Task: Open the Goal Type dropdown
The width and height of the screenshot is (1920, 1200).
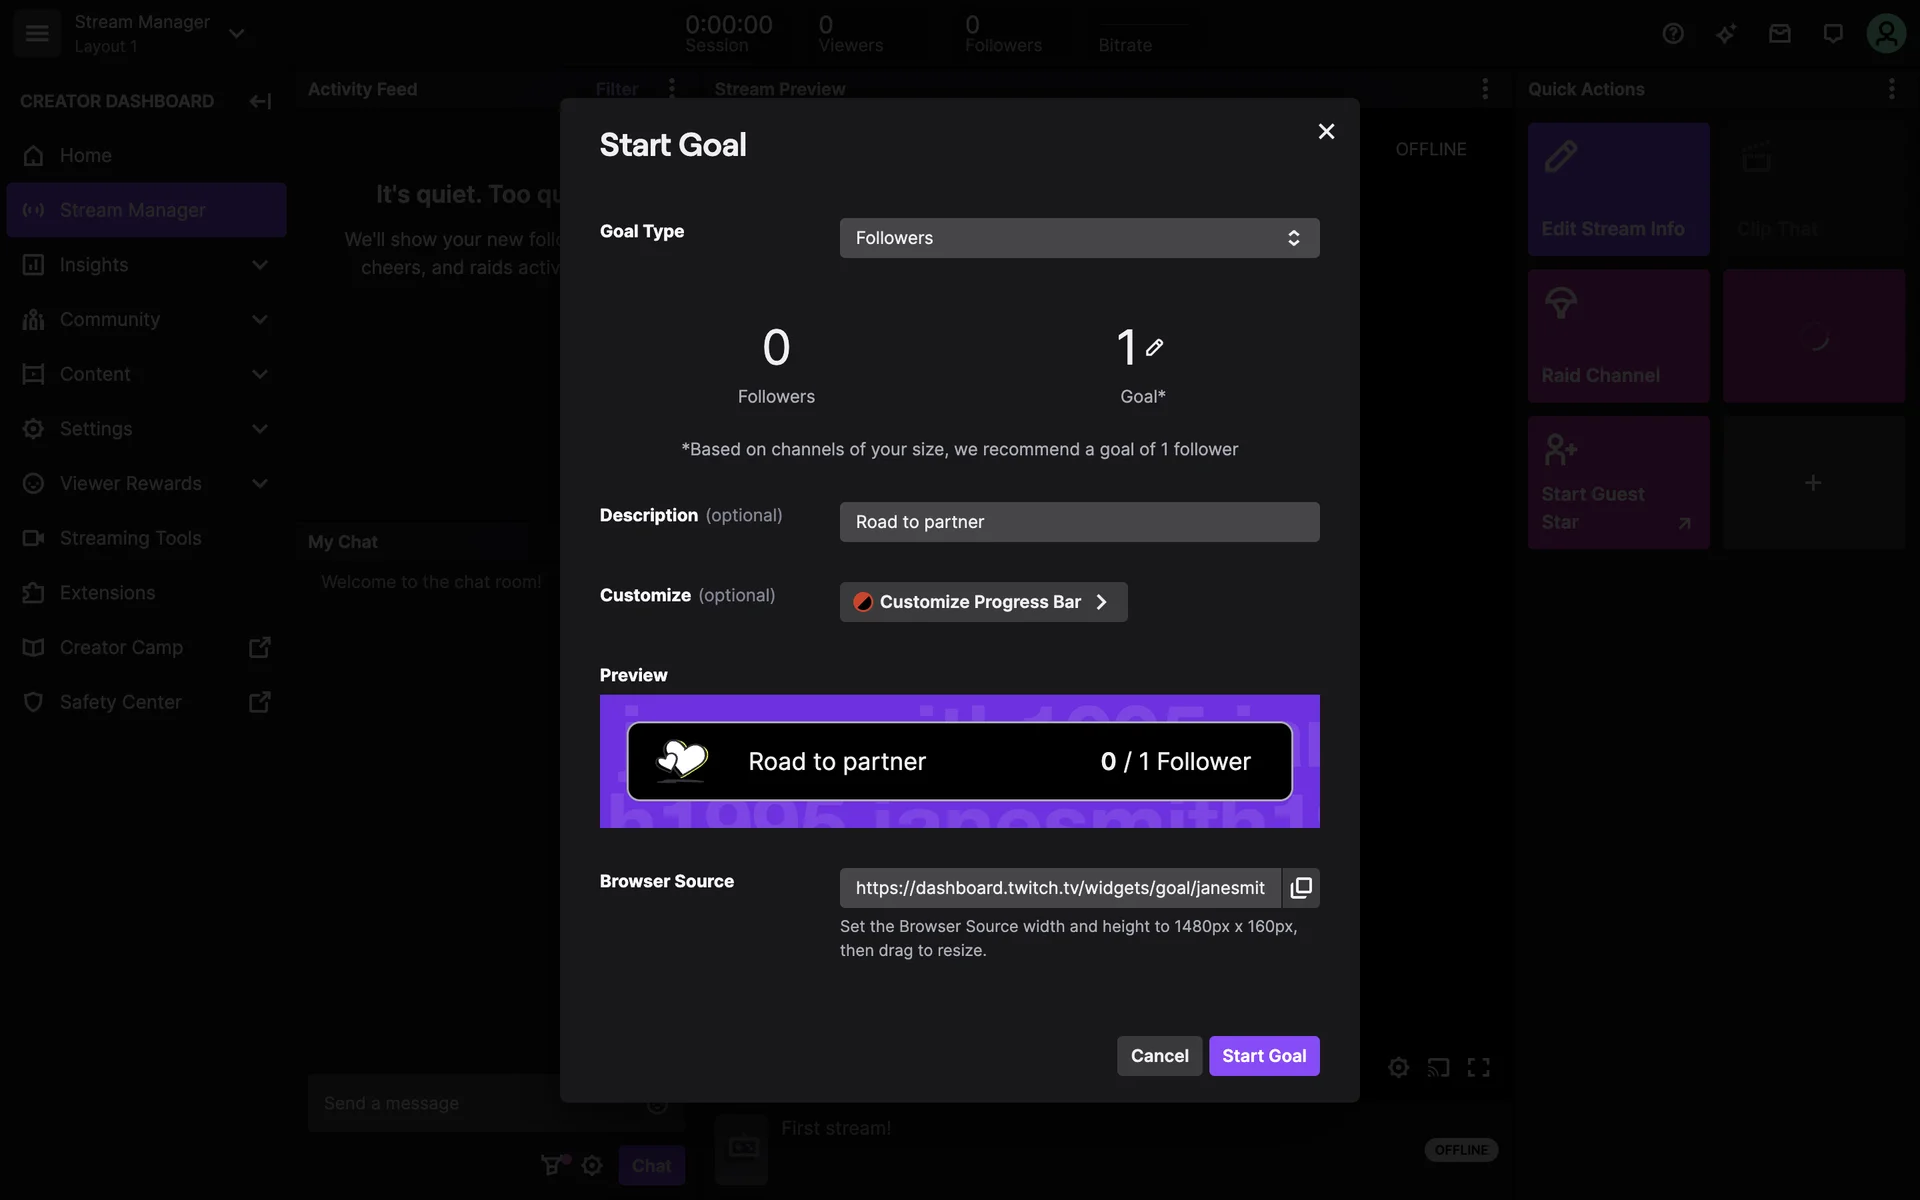Action: (1079, 238)
